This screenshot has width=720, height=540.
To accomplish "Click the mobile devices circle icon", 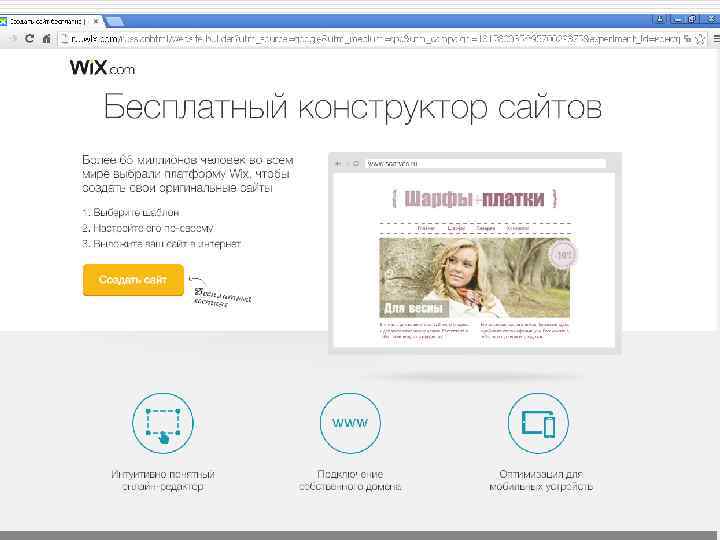I will [538, 423].
